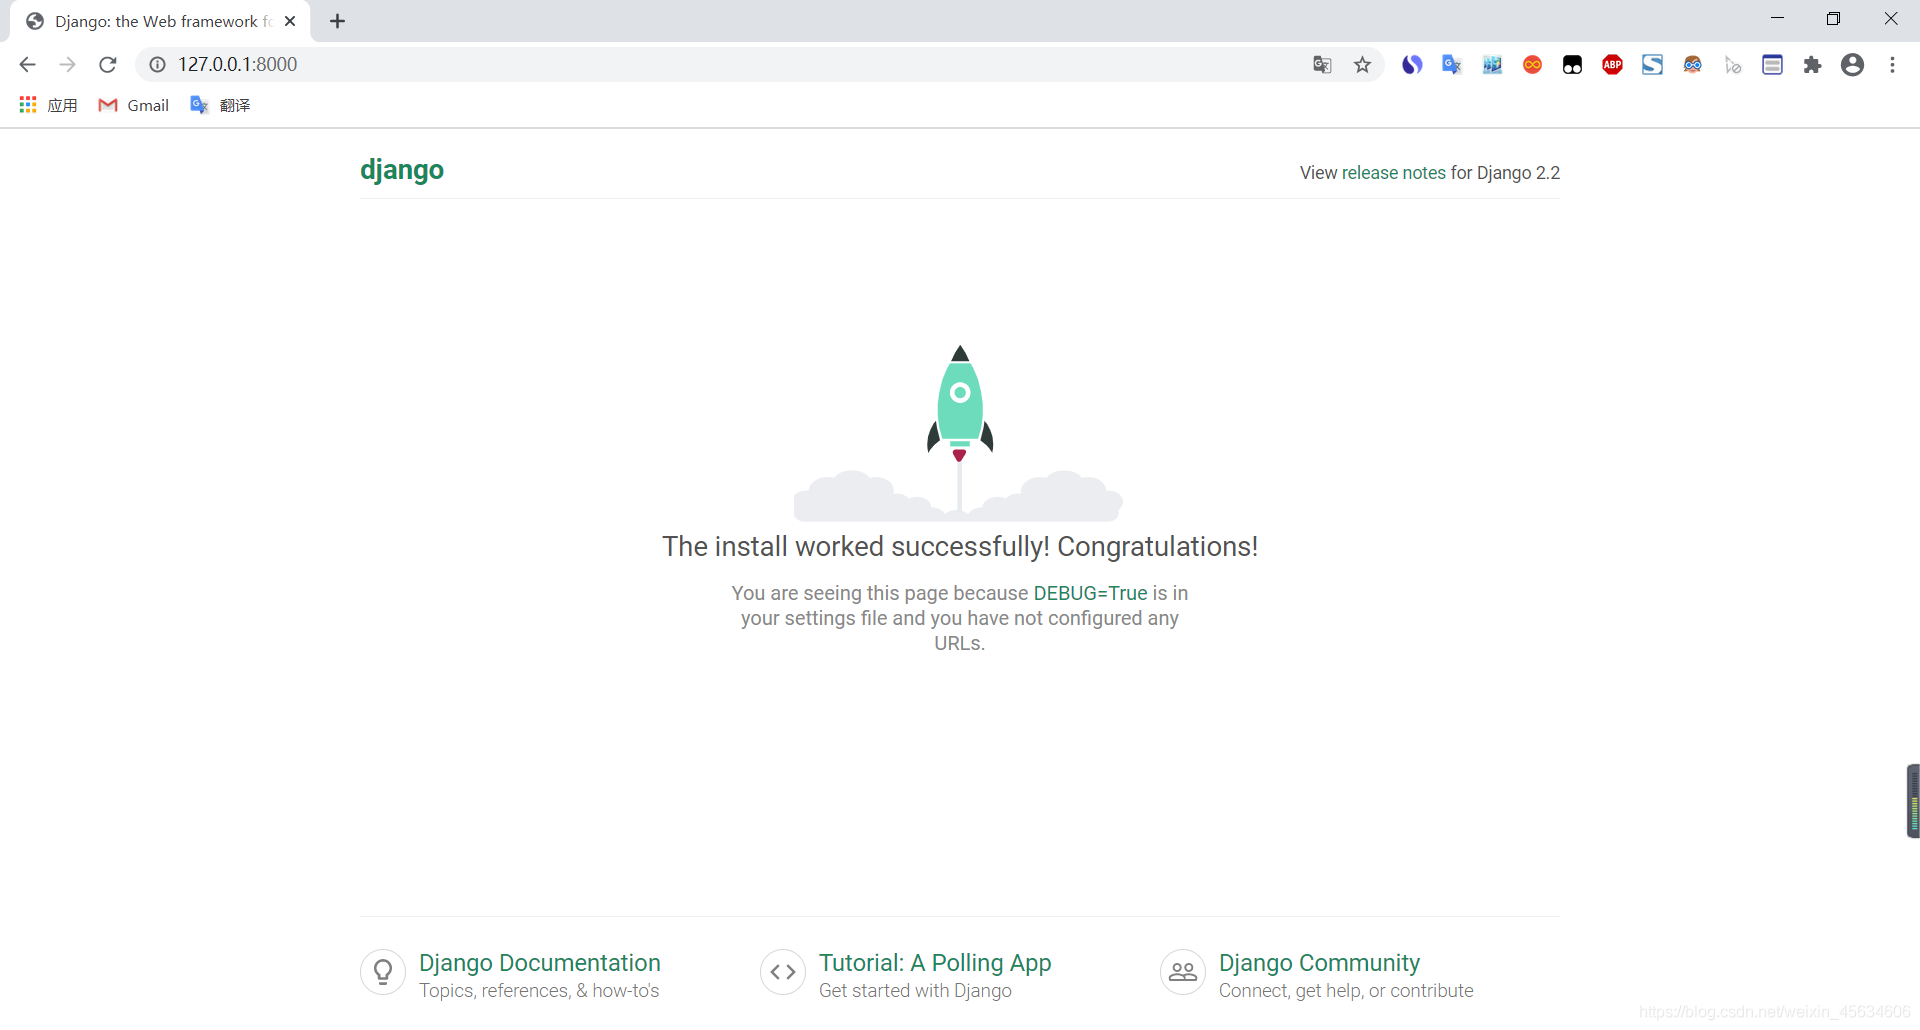Click the blue 'MM' calendar extension icon

(1492, 65)
